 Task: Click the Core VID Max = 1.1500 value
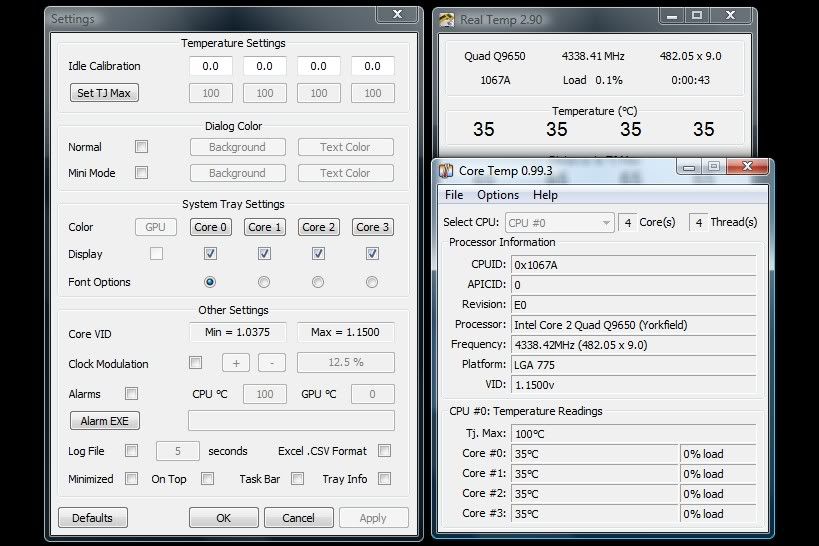345,332
